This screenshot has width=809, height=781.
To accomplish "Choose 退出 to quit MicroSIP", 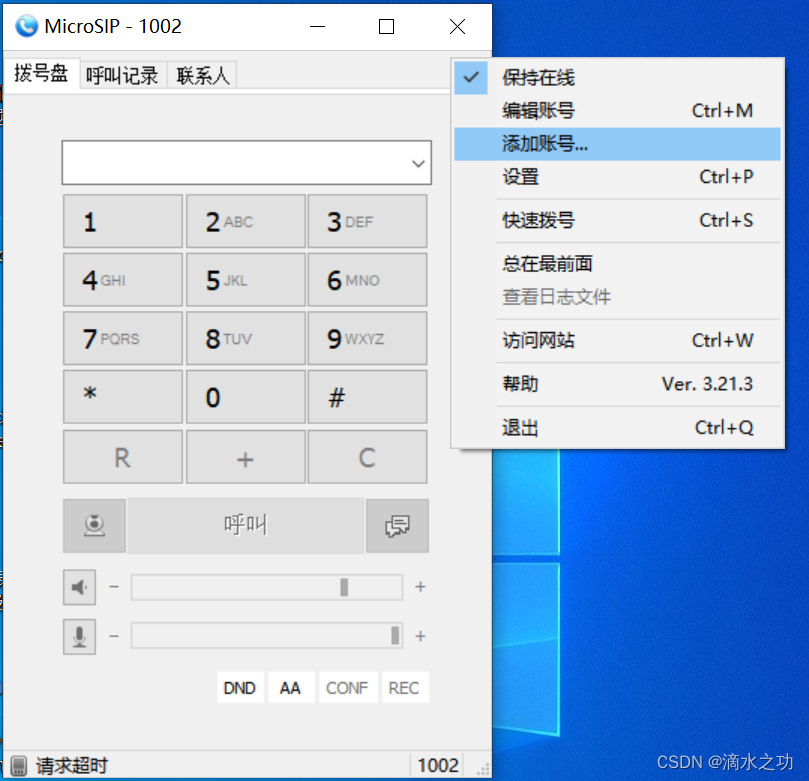I will (617, 428).
